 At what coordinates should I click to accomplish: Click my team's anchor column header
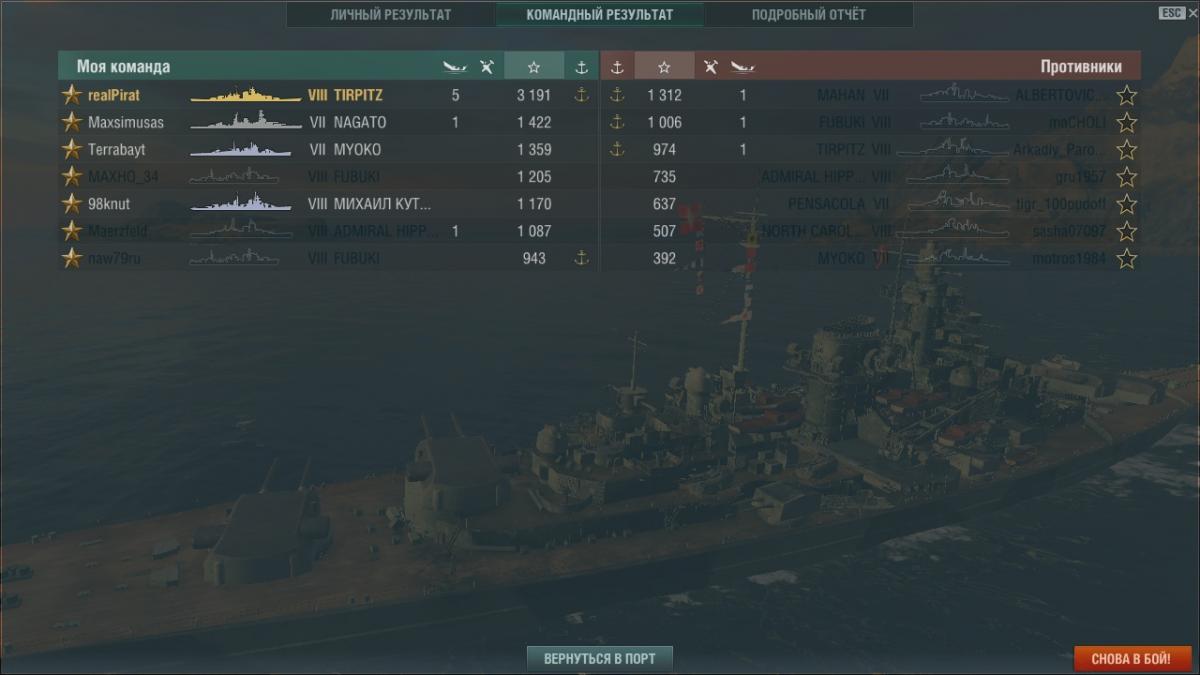click(x=581, y=67)
